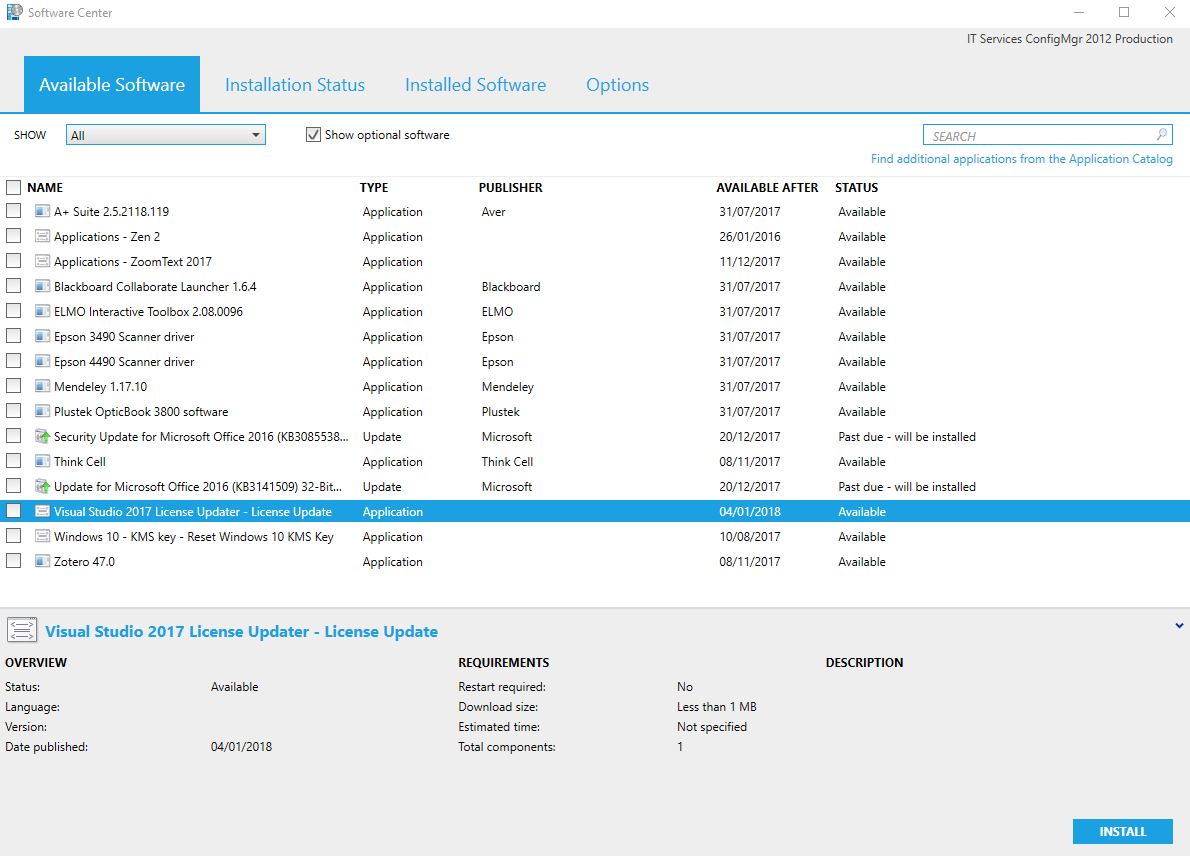Click the SEARCH input field
Screen dimensions: 1190x856
click(1047, 135)
